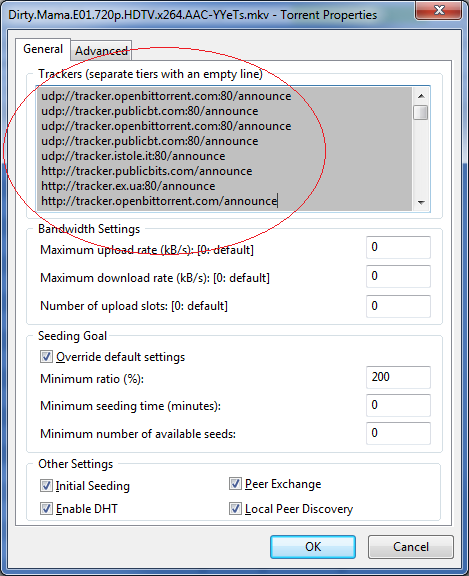The height and width of the screenshot is (576, 469).
Task: Close the Torrent Properties dialog window
Action: (x=439, y=10)
